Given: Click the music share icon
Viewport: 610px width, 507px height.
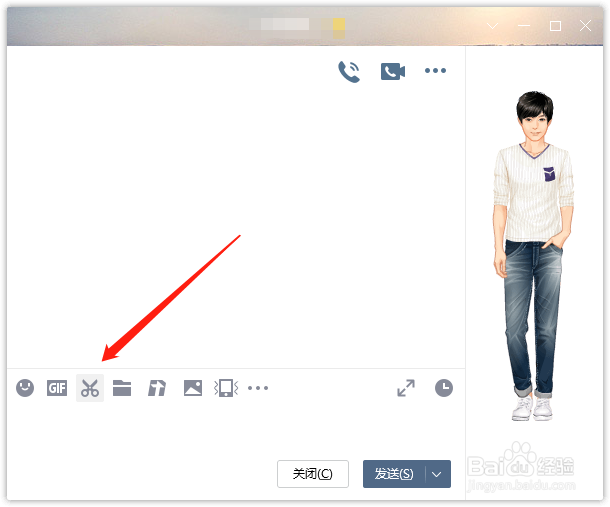Looking at the screenshot, I should (x=157, y=388).
